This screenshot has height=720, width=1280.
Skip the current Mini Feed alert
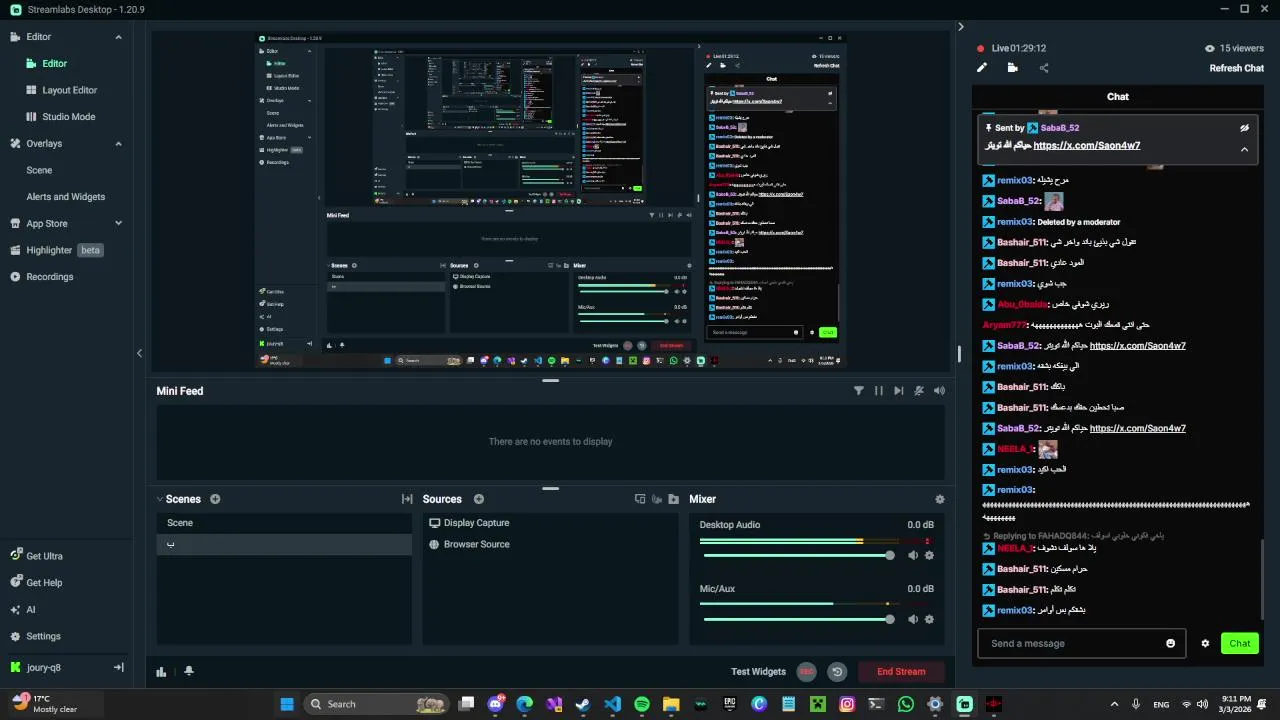click(899, 391)
